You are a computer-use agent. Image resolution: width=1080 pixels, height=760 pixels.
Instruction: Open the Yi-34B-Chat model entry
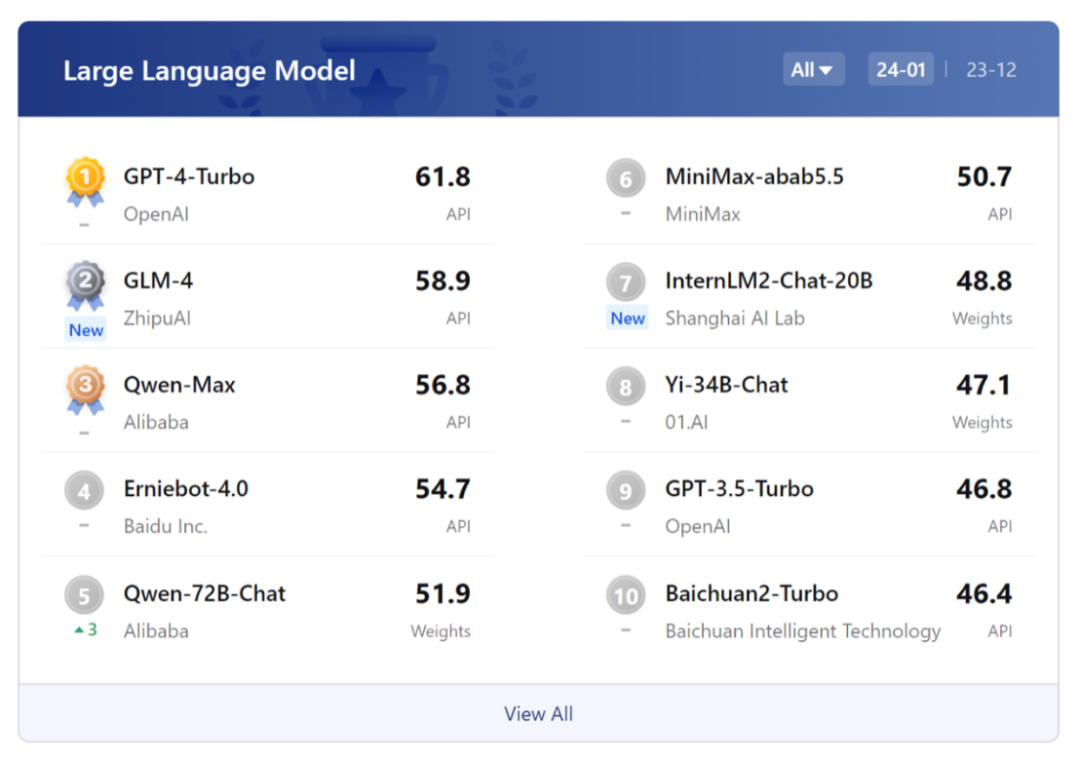pos(726,385)
